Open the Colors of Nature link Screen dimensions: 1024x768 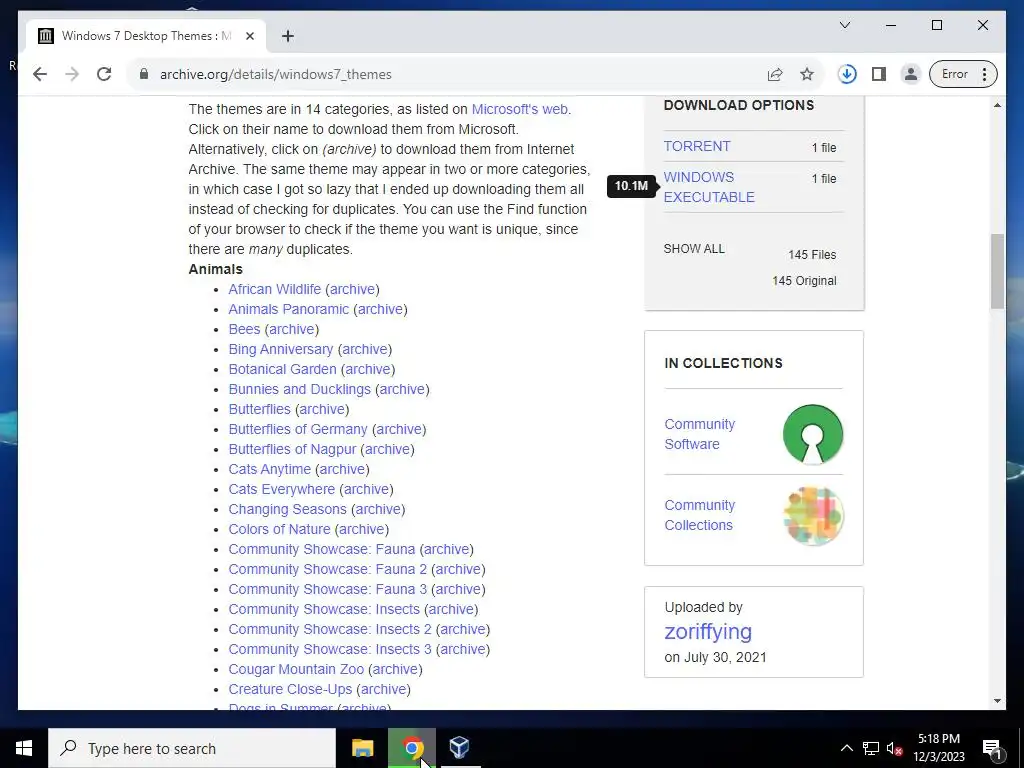tap(280, 530)
